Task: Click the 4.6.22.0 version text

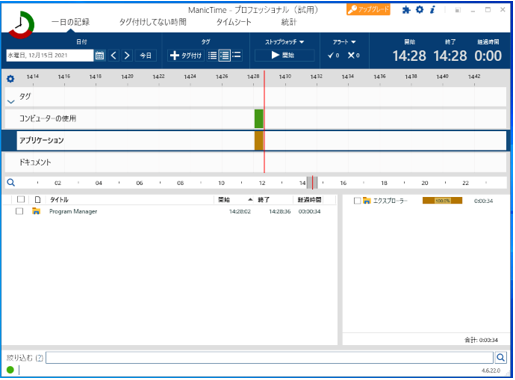Action: 491,370
